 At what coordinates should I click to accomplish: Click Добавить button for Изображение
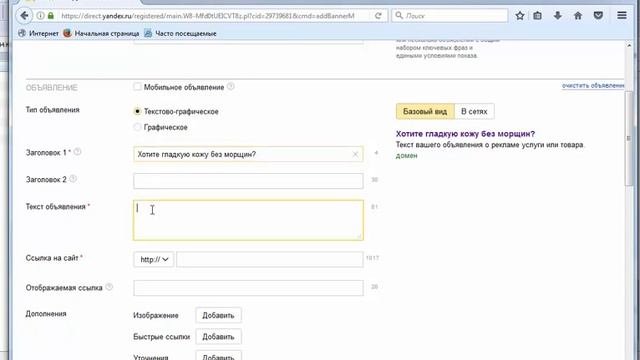click(x=218, y=316)
